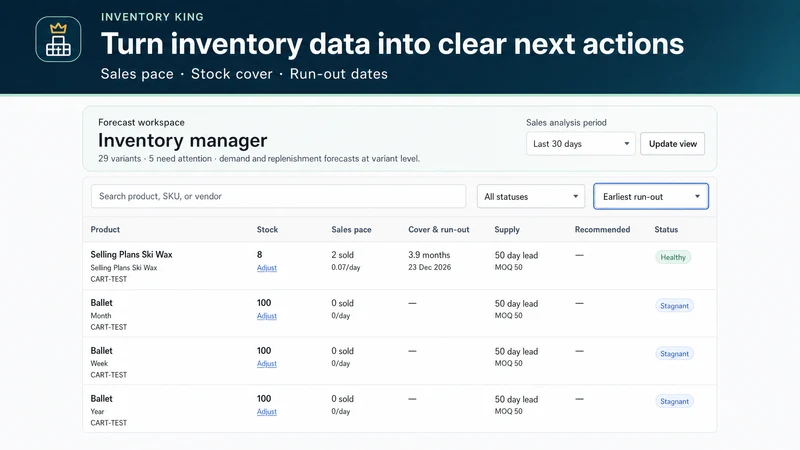Screen dimensions: 800x450
Task: Click the Recommended column header
Action: pyautogui.click(x=603, y=230)
